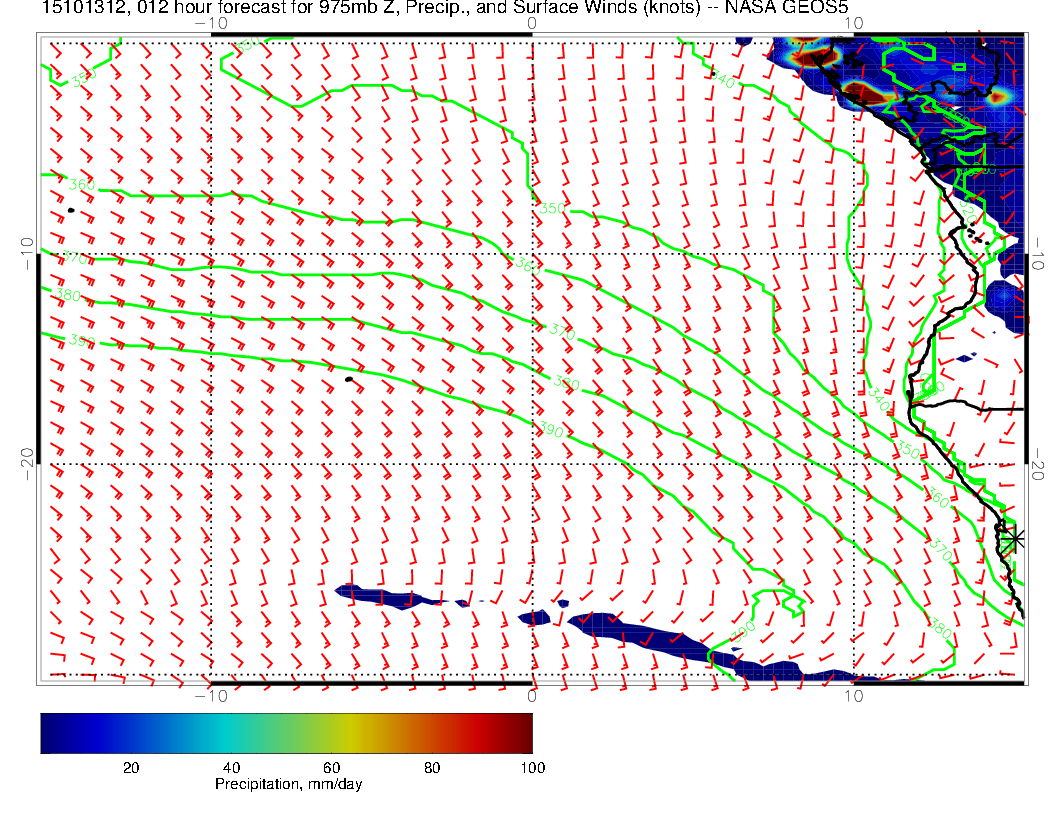Click the 0 longitude label on the bottom axis
This screenshot has height=816, width=1056.
(x=532, y=694)
